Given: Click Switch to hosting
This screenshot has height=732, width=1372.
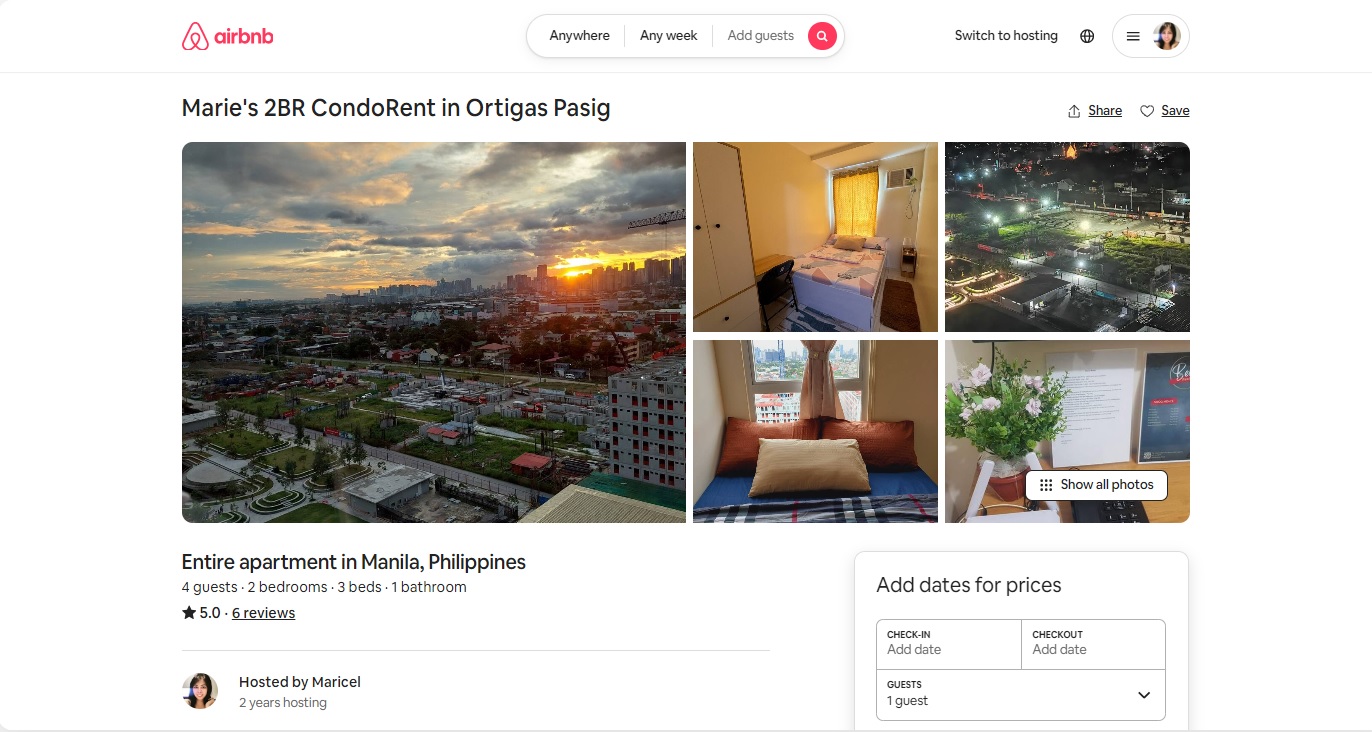Looking at the screenshot, I should tap(1006, 36).
